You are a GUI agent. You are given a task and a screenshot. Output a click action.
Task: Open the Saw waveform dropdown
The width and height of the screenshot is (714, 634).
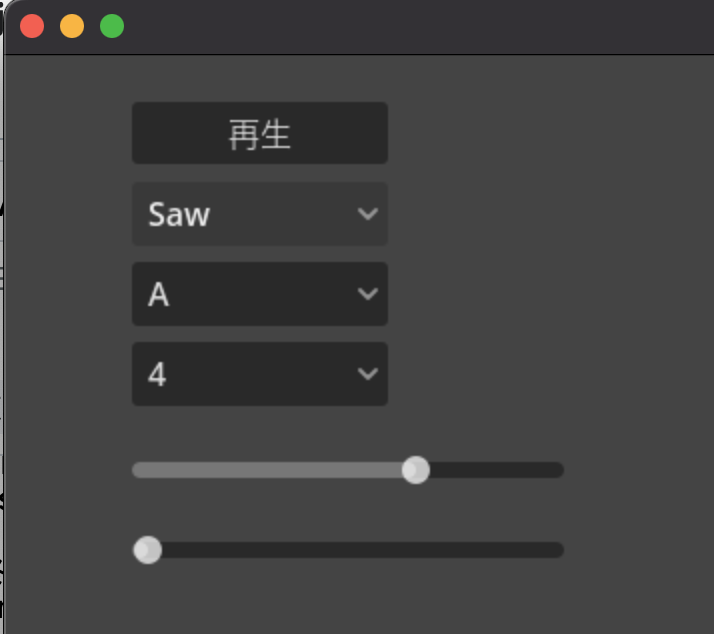coord(260,214)
